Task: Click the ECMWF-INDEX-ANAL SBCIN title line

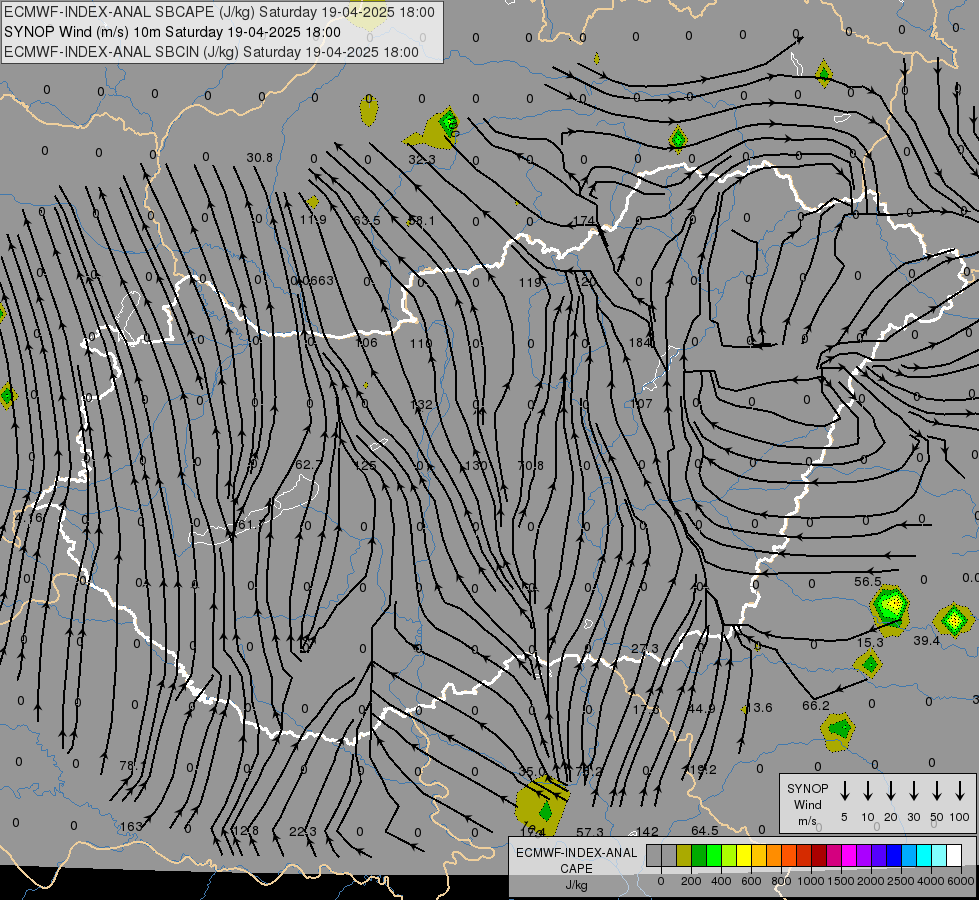Action: [x=211, y=52]
